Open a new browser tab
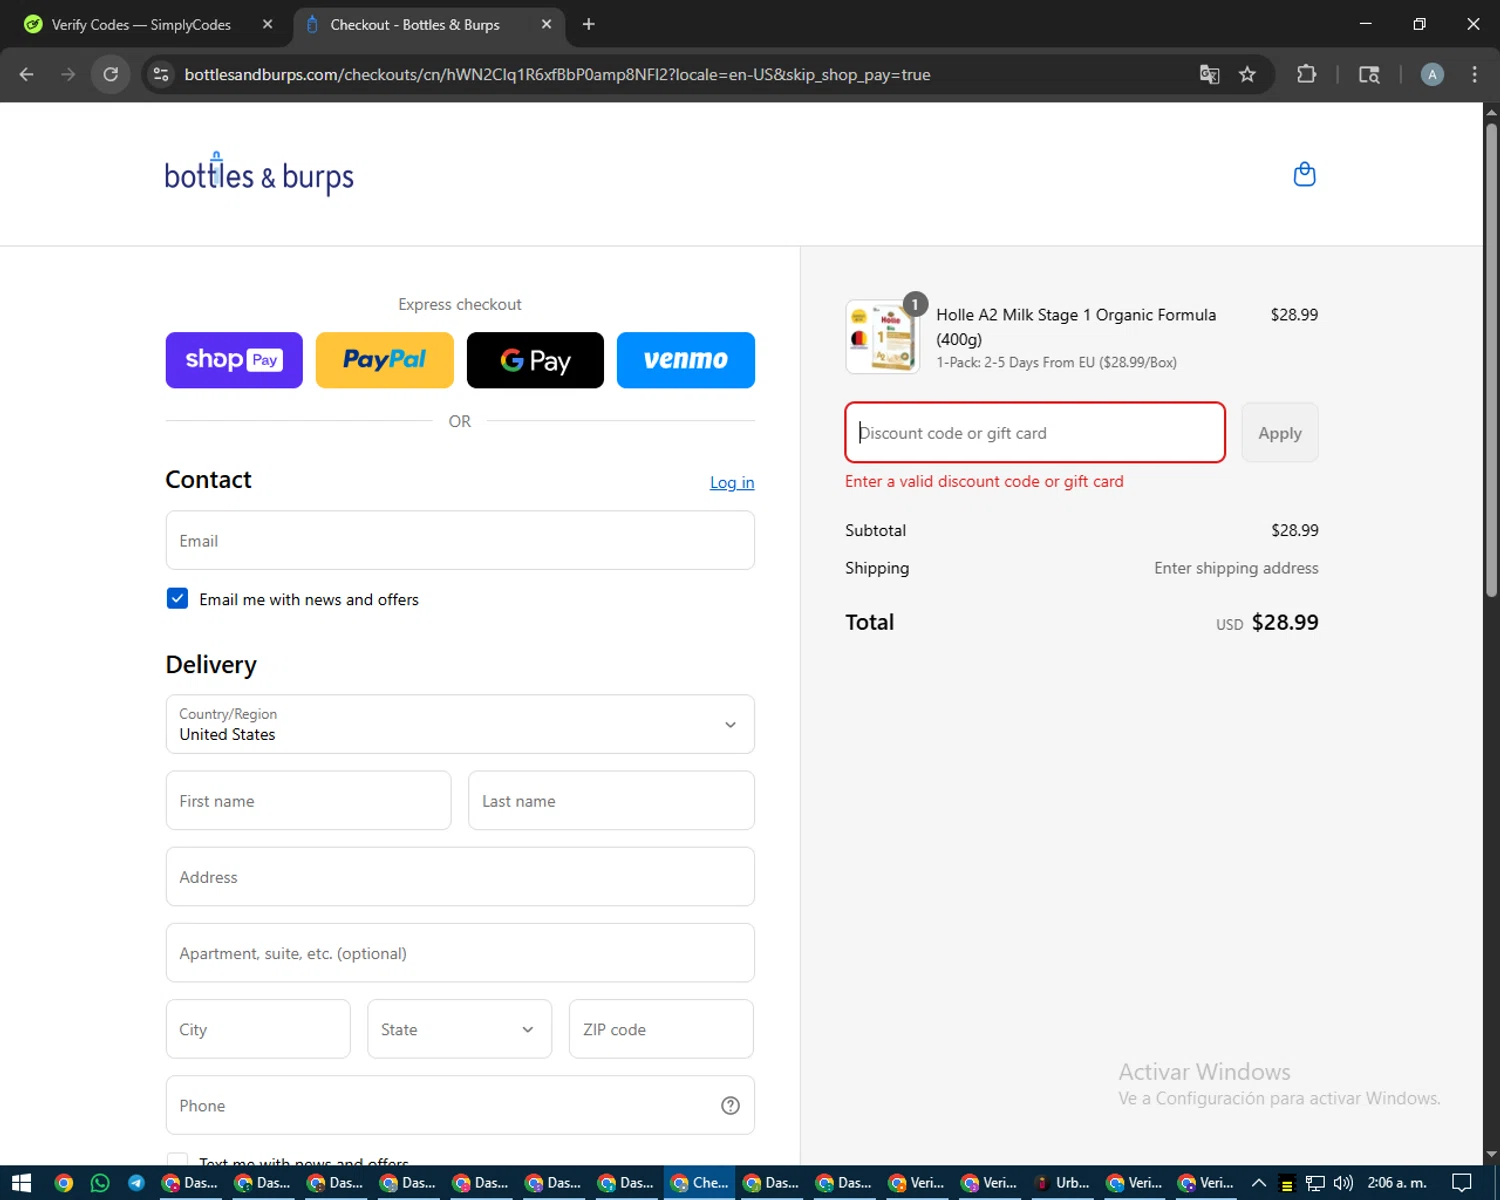The height and width of the screenshot is (1200, 1500). point(589,24)
